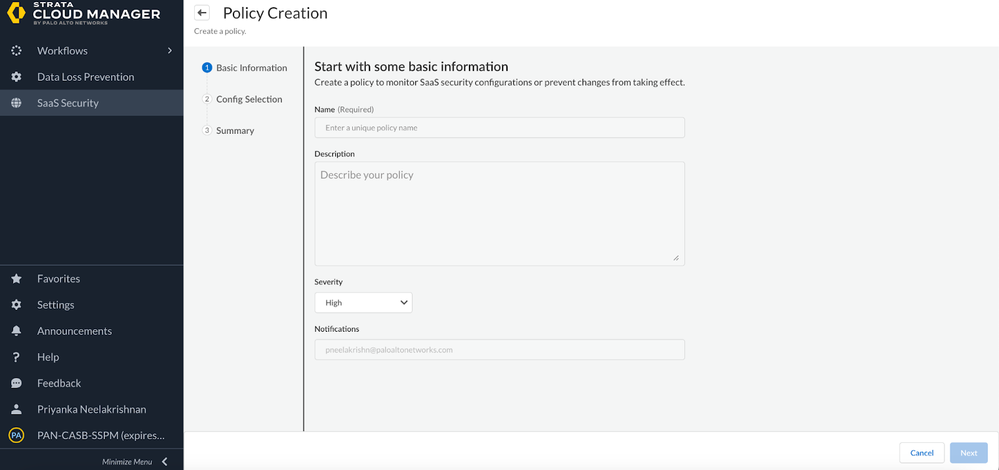This screenshot has width=999, height=470.
Task: Click the Feedback chat bubble icon
Action: [16, 383]
